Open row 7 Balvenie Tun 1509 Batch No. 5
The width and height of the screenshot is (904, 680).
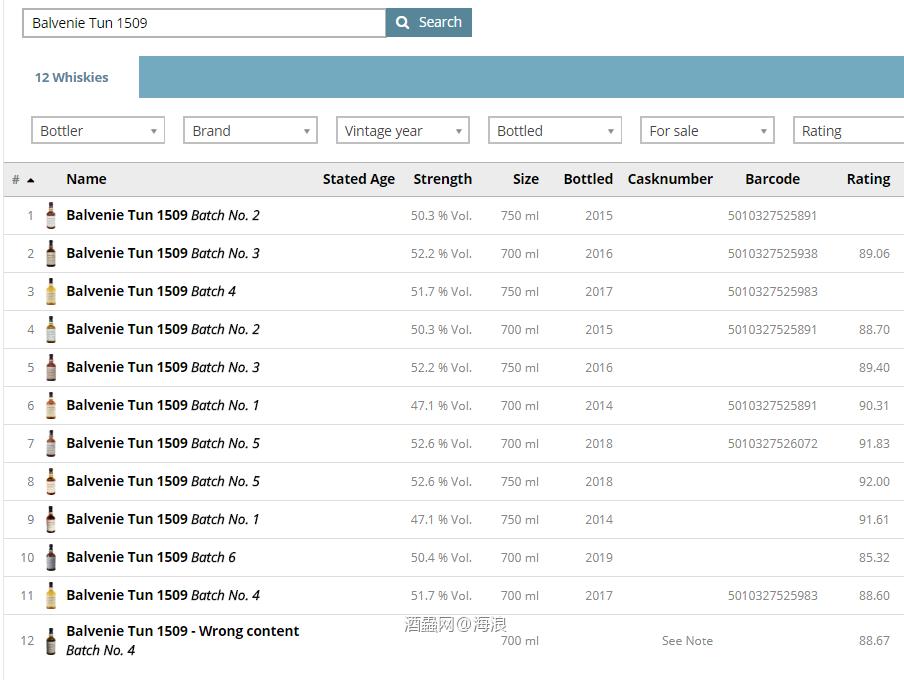click(x=163, y=444)
